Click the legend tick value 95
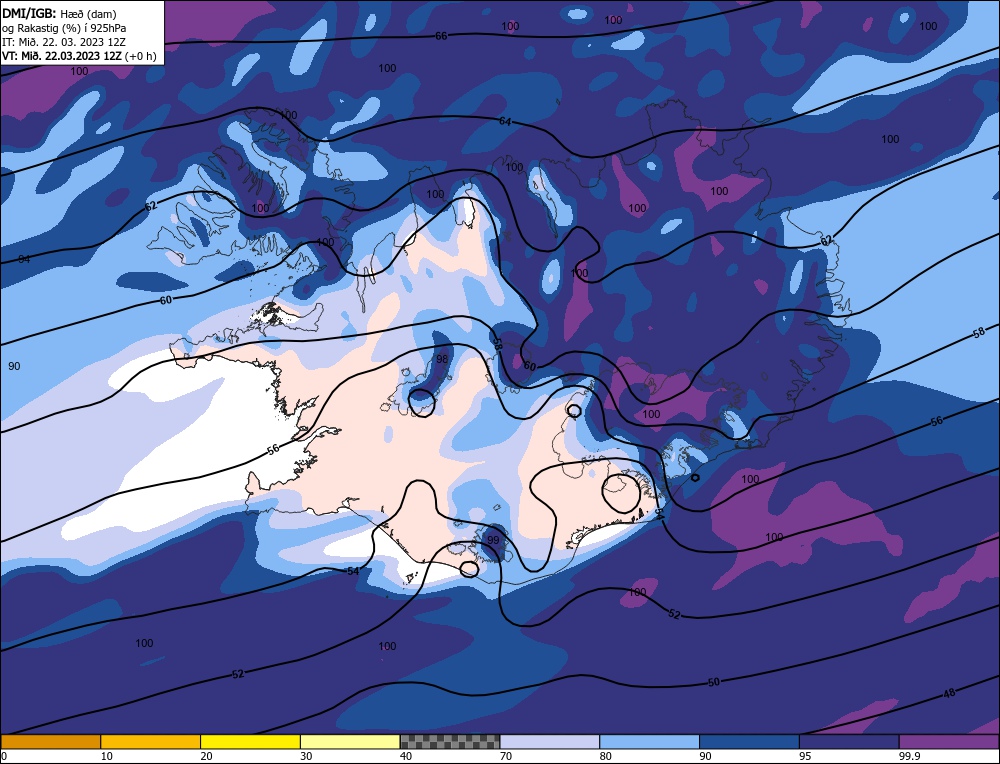 [x=805, y=756]
